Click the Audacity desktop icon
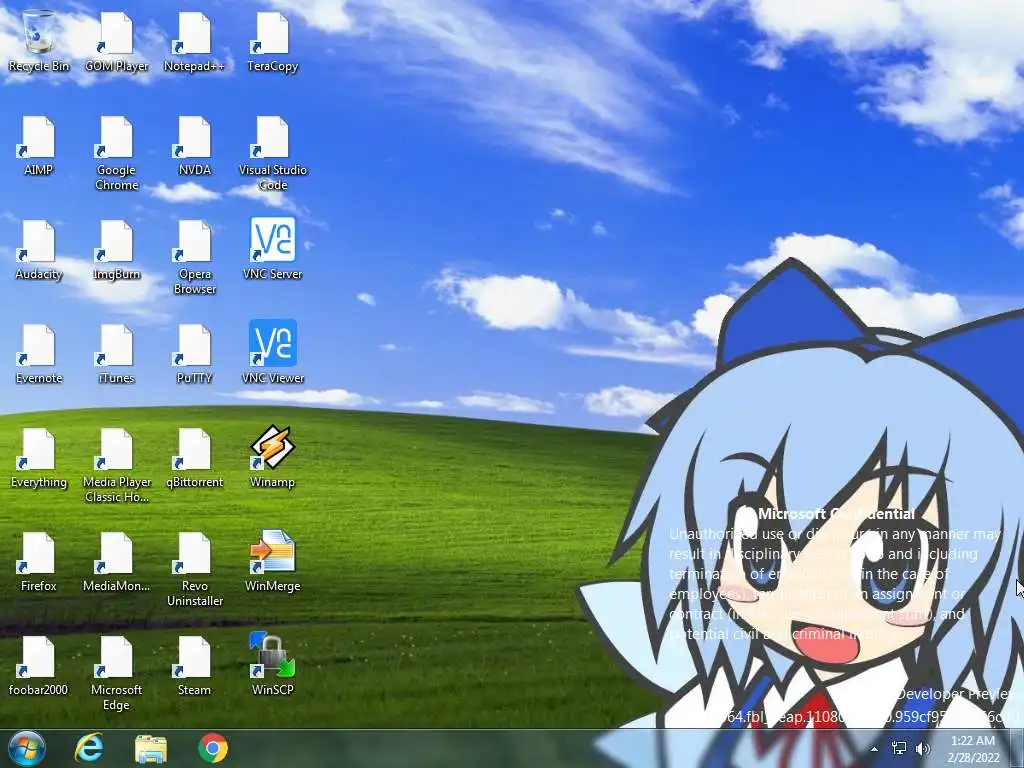Image resolution: width=1024 pixels, height=768 pixels. point(39,249)
